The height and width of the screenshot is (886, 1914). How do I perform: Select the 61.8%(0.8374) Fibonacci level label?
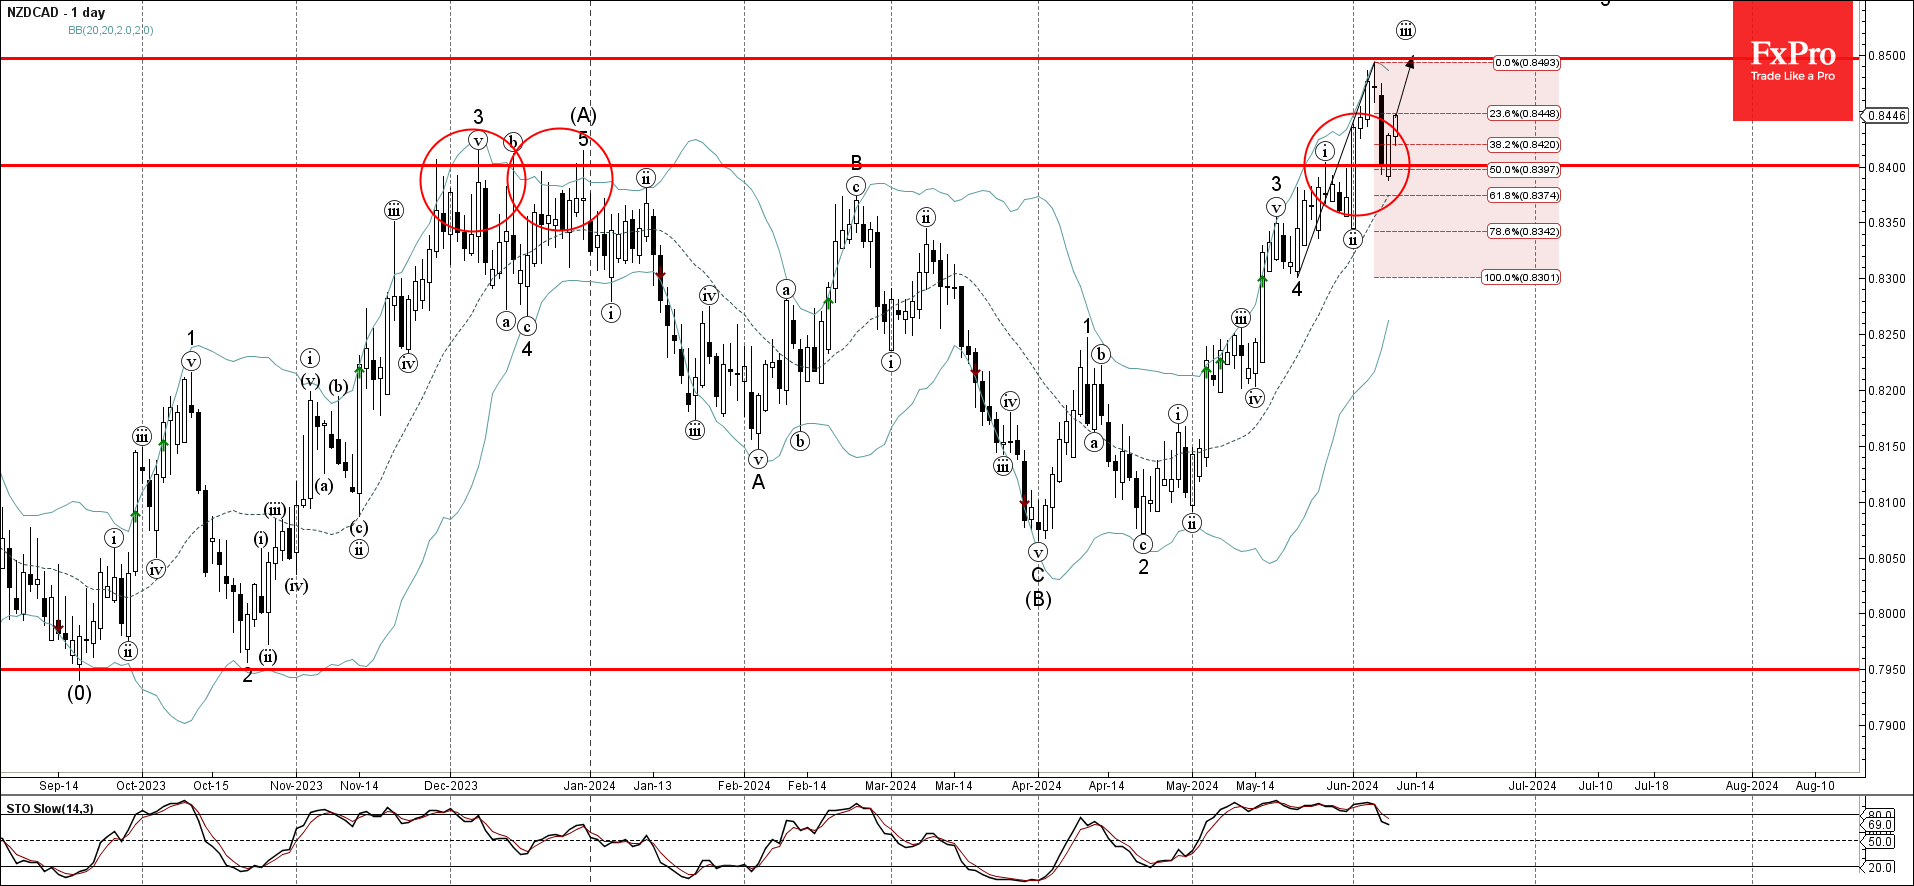coord(1524,196)
